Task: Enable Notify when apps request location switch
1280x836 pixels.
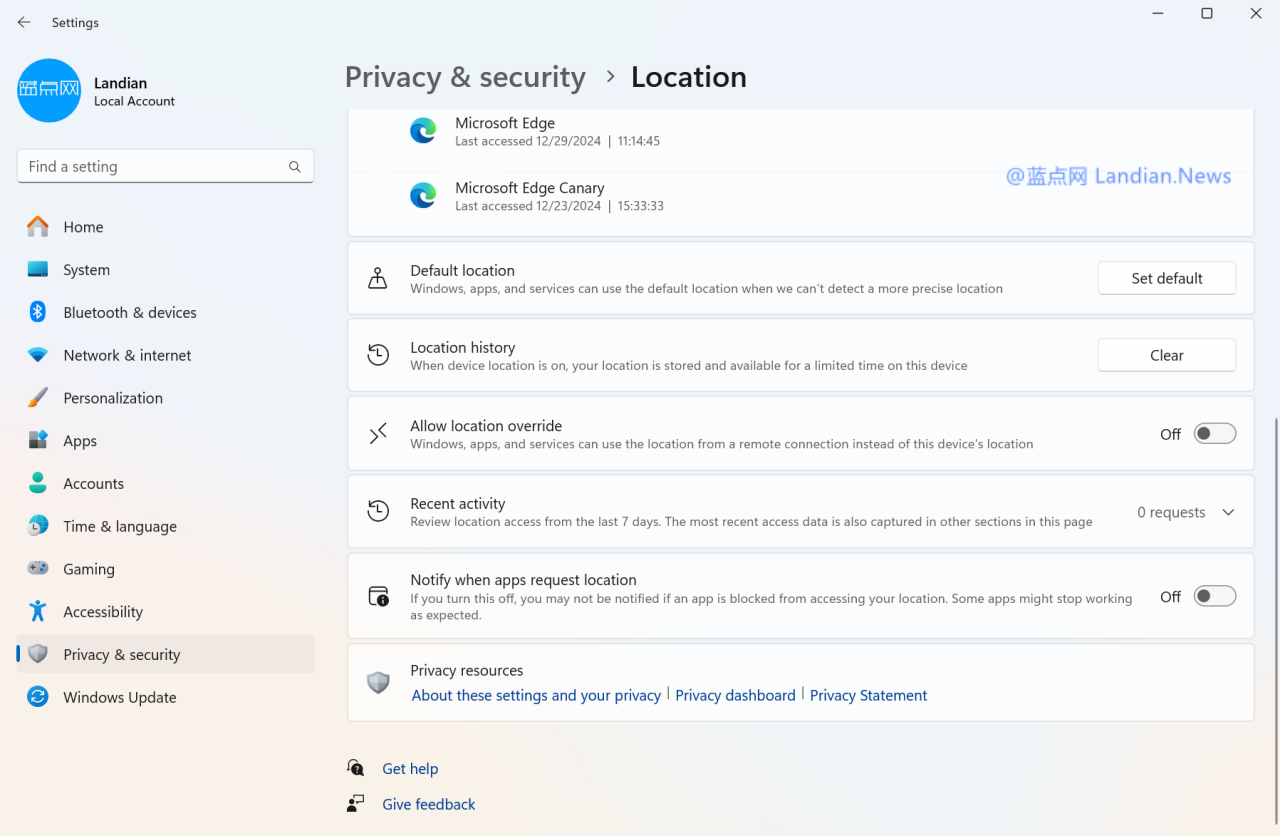Action: pyautogui.click(x=1215, y=596)
